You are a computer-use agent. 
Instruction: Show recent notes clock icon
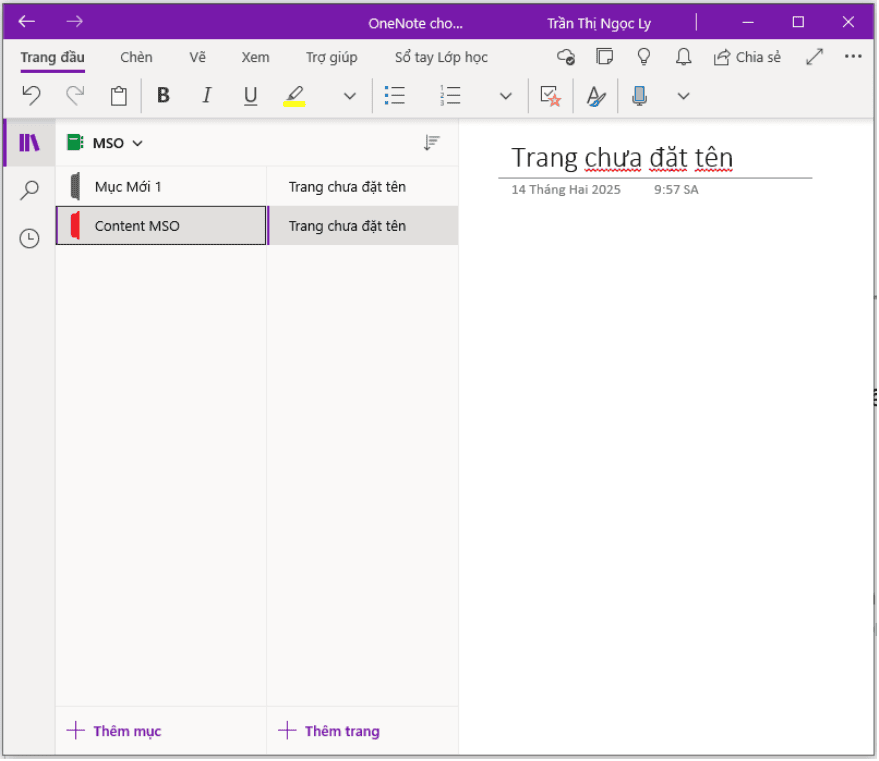(29, 239)
